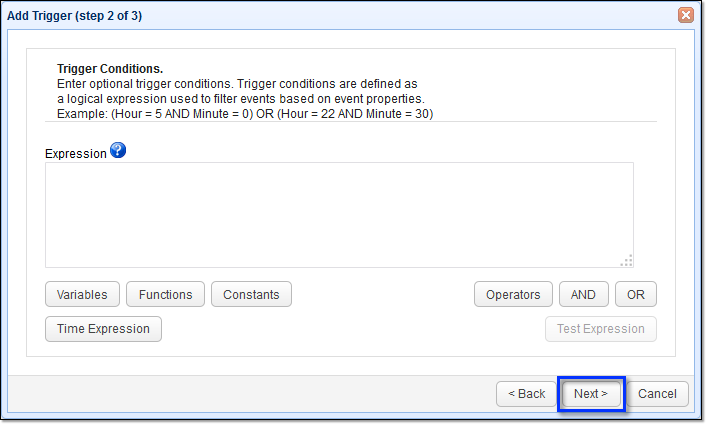Click the Expression field label
Image resolution: width=706 pixels, height=424 pixels.
(x=75, y=154)
